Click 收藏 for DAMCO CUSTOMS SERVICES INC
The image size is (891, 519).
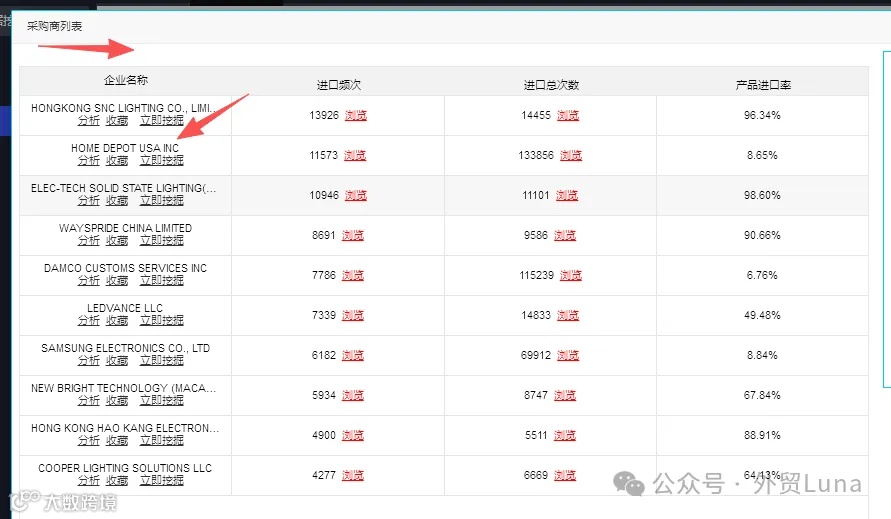pyautogui.click(x=117, y=280)
